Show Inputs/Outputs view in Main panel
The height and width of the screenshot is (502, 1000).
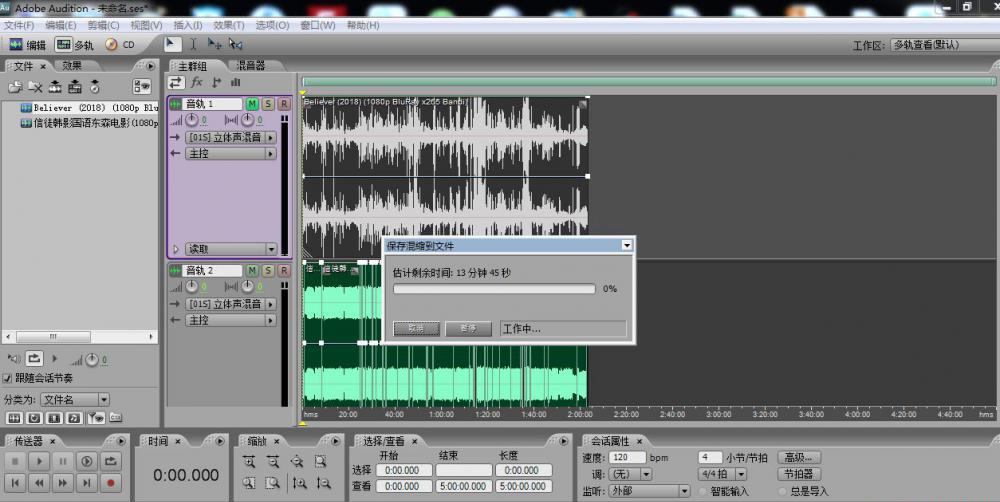[176, 82]
